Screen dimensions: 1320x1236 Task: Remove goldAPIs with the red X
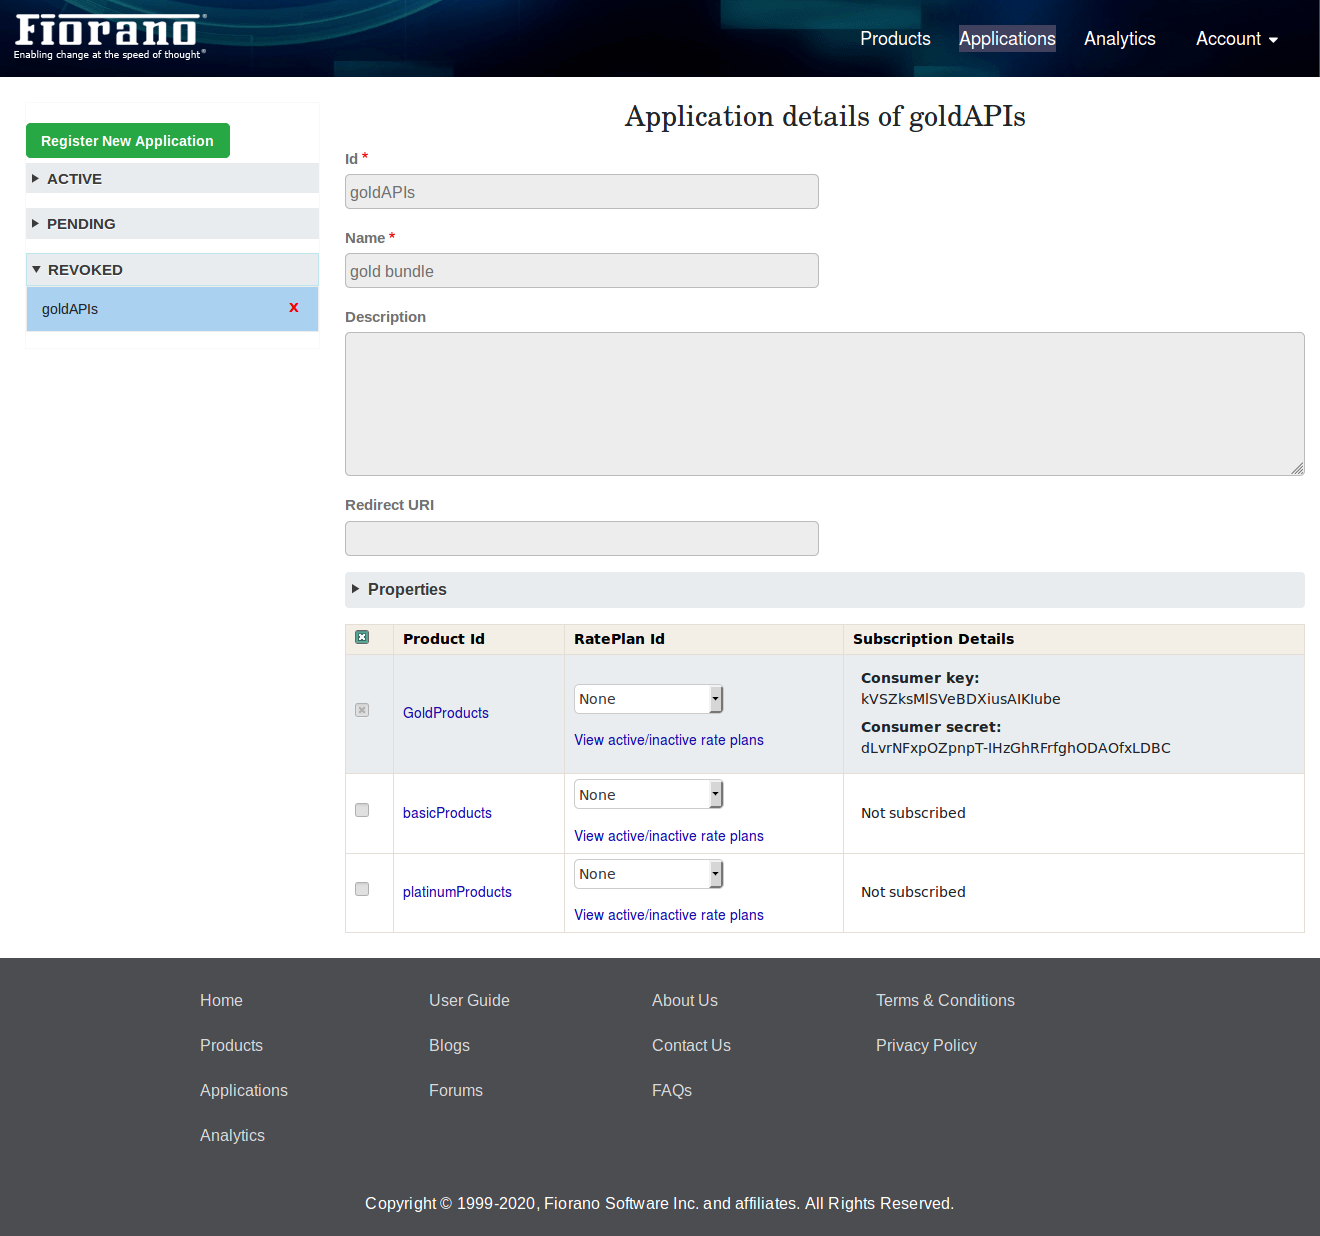click(x=294, y=308)
